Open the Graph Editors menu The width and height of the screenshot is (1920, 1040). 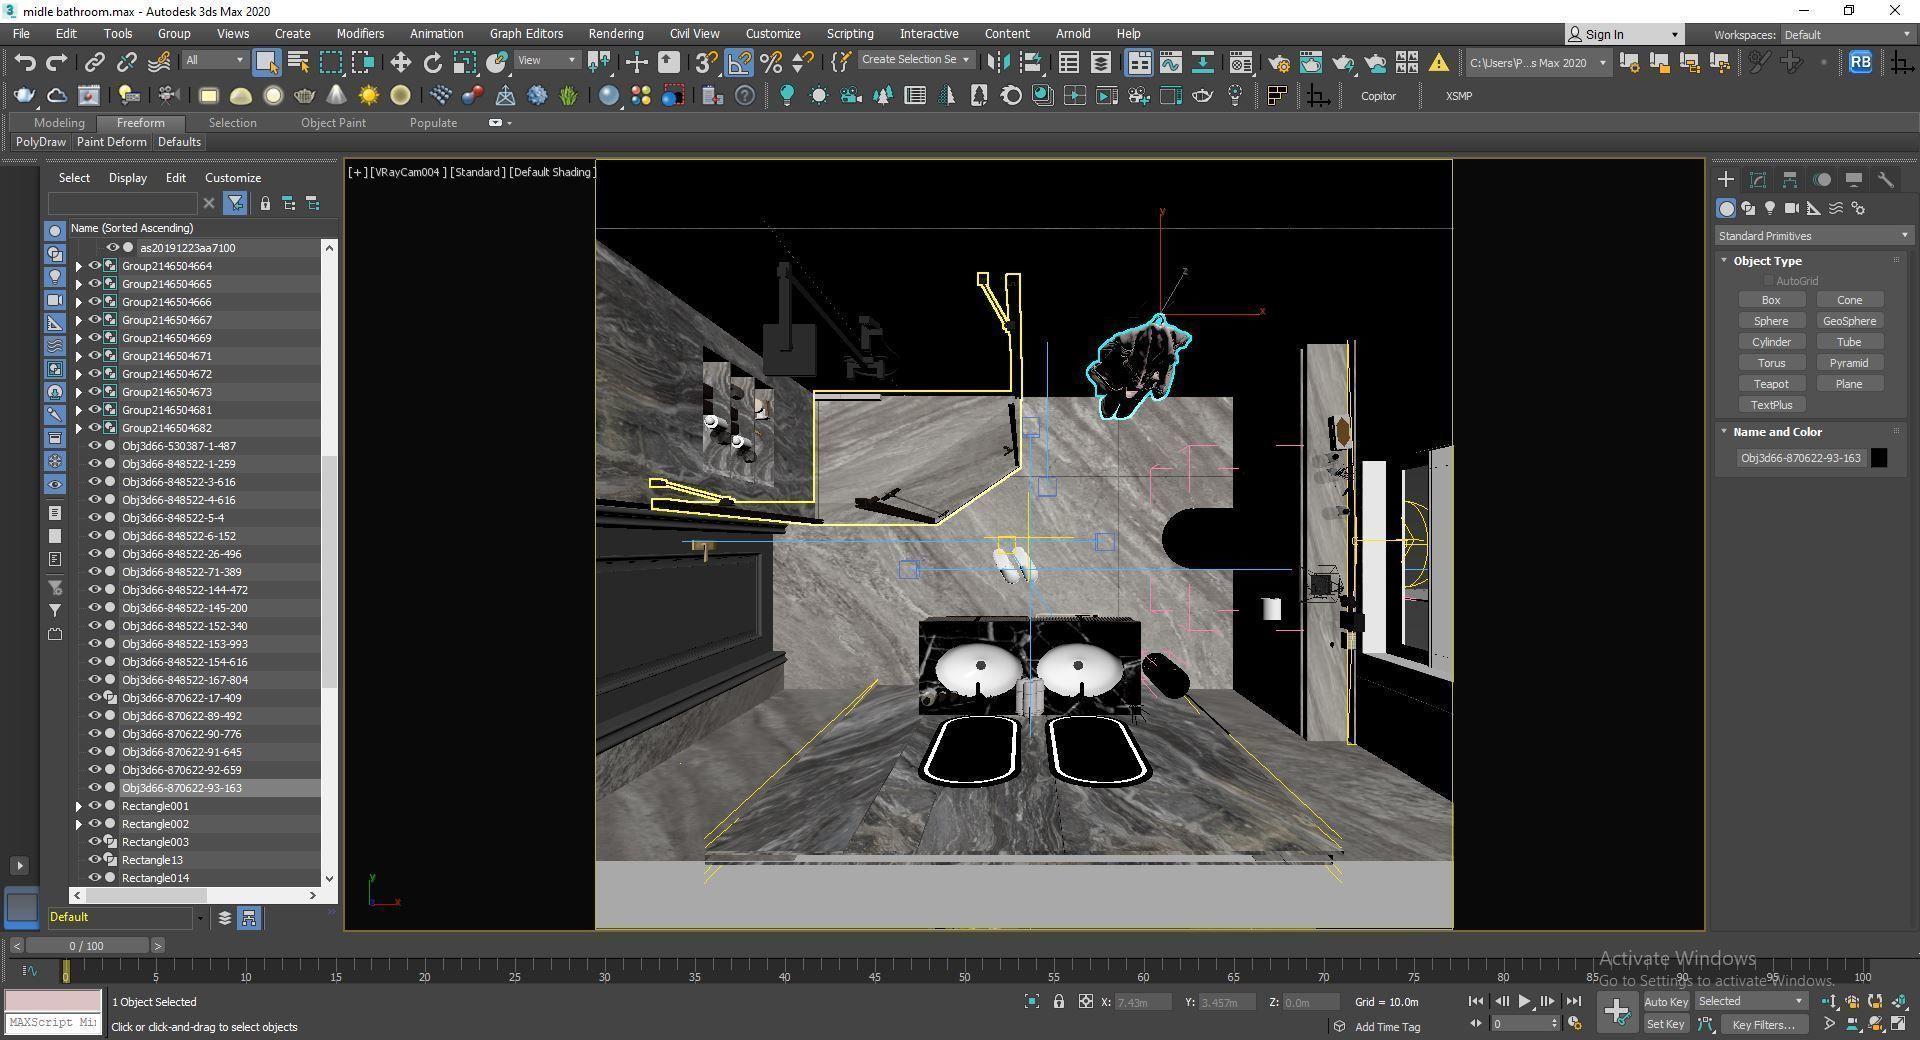(x=526, y=34)
